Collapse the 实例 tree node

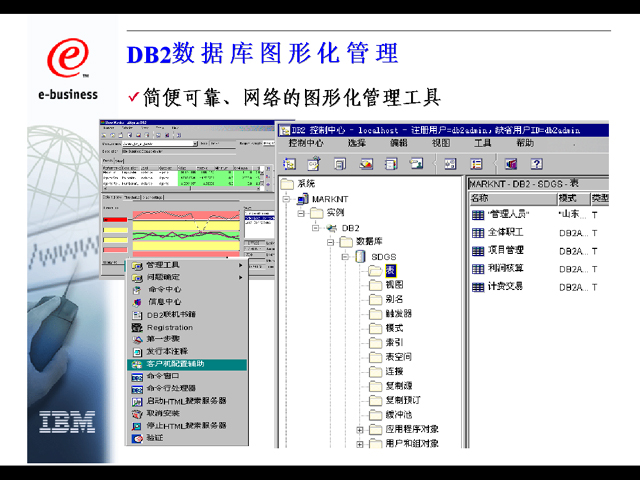pyautogui.click(x=301, y=213)
